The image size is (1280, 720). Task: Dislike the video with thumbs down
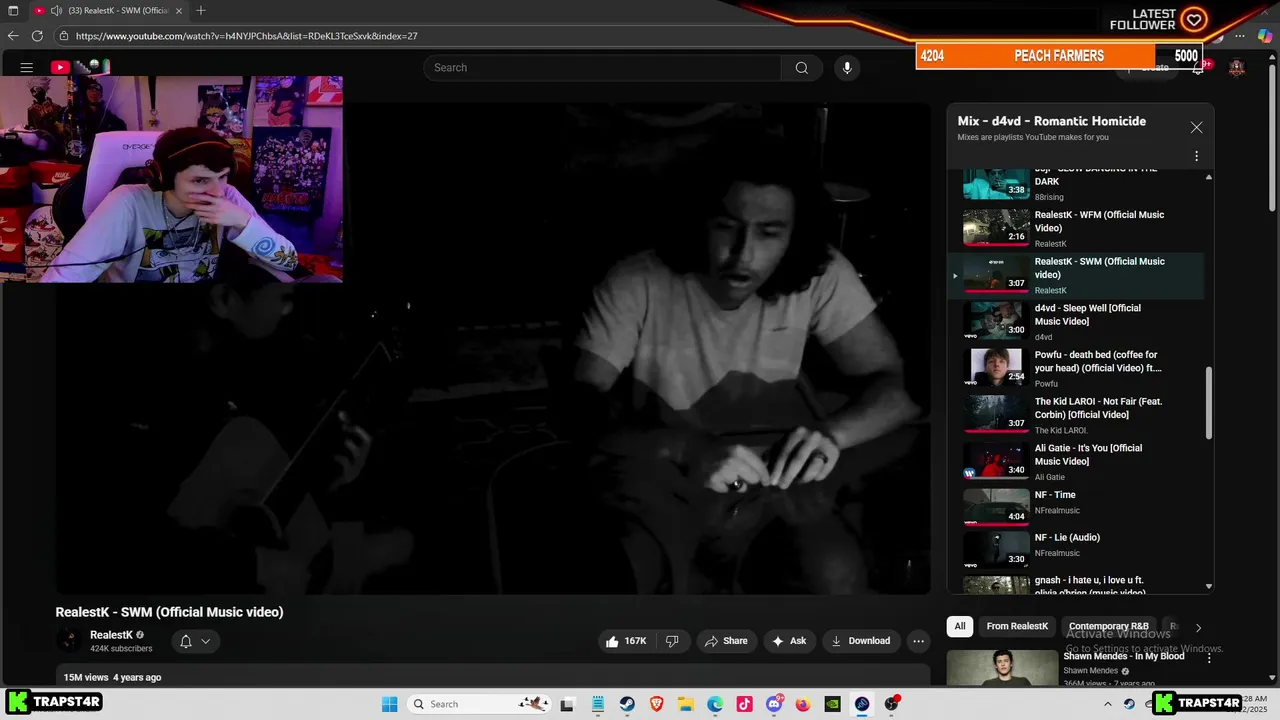672,641
